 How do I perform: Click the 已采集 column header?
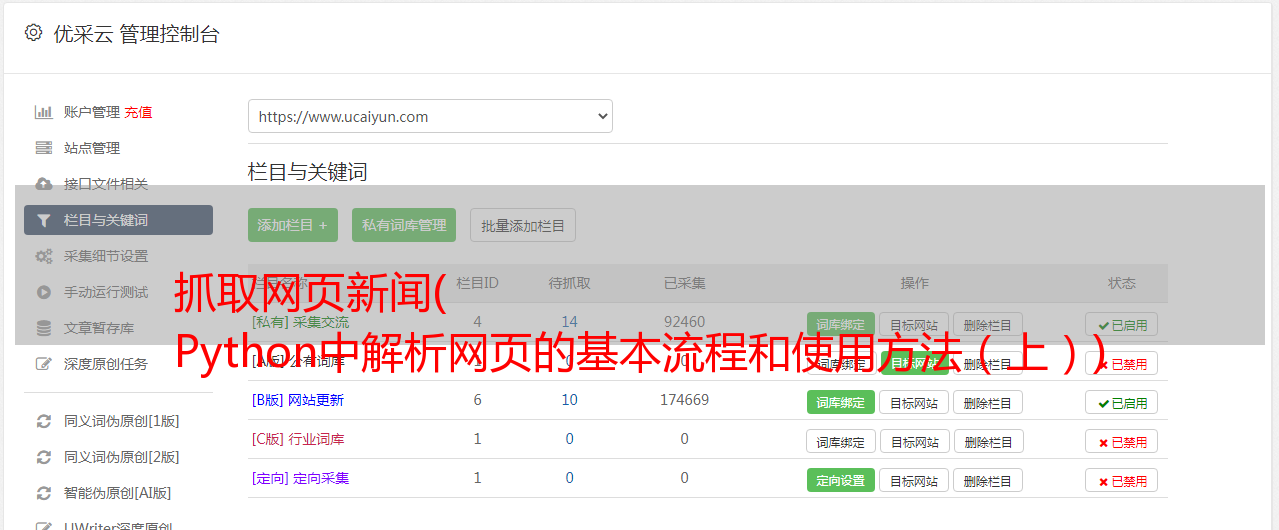click(684, 283)
